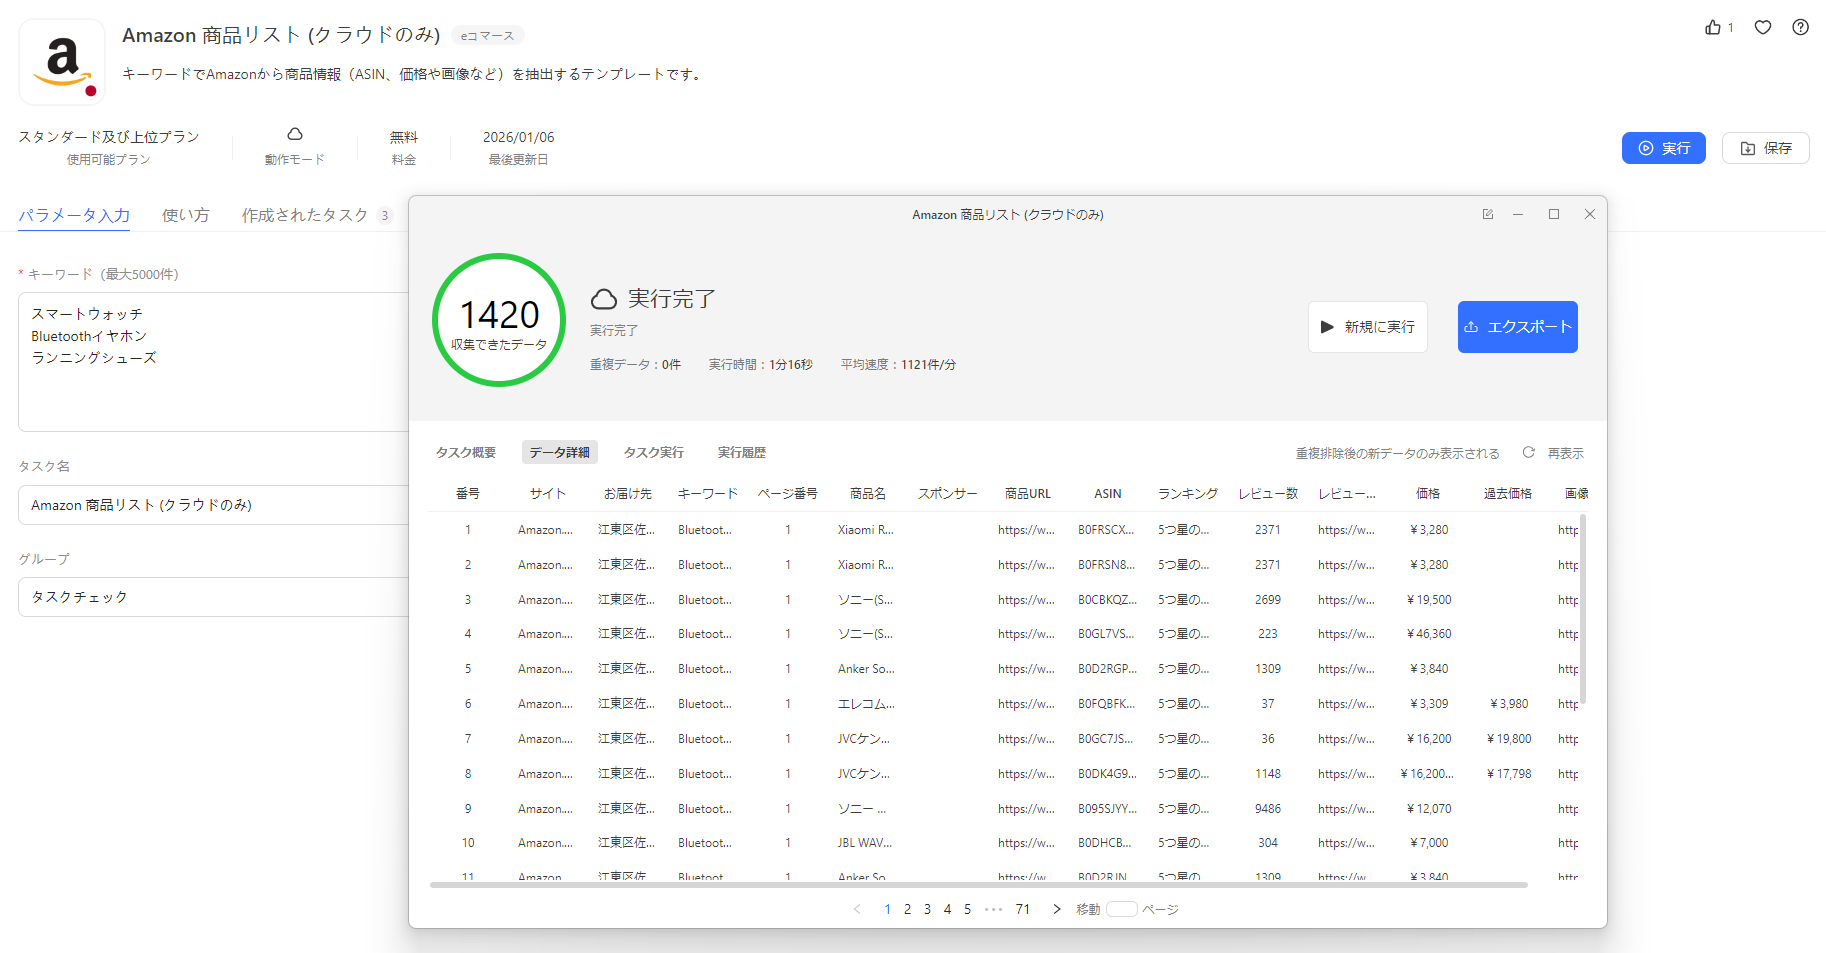The height and width of the screenshot is (953, 1826).
Task: Select the タスク実行 tab
Action: click(x=653, y=453)
